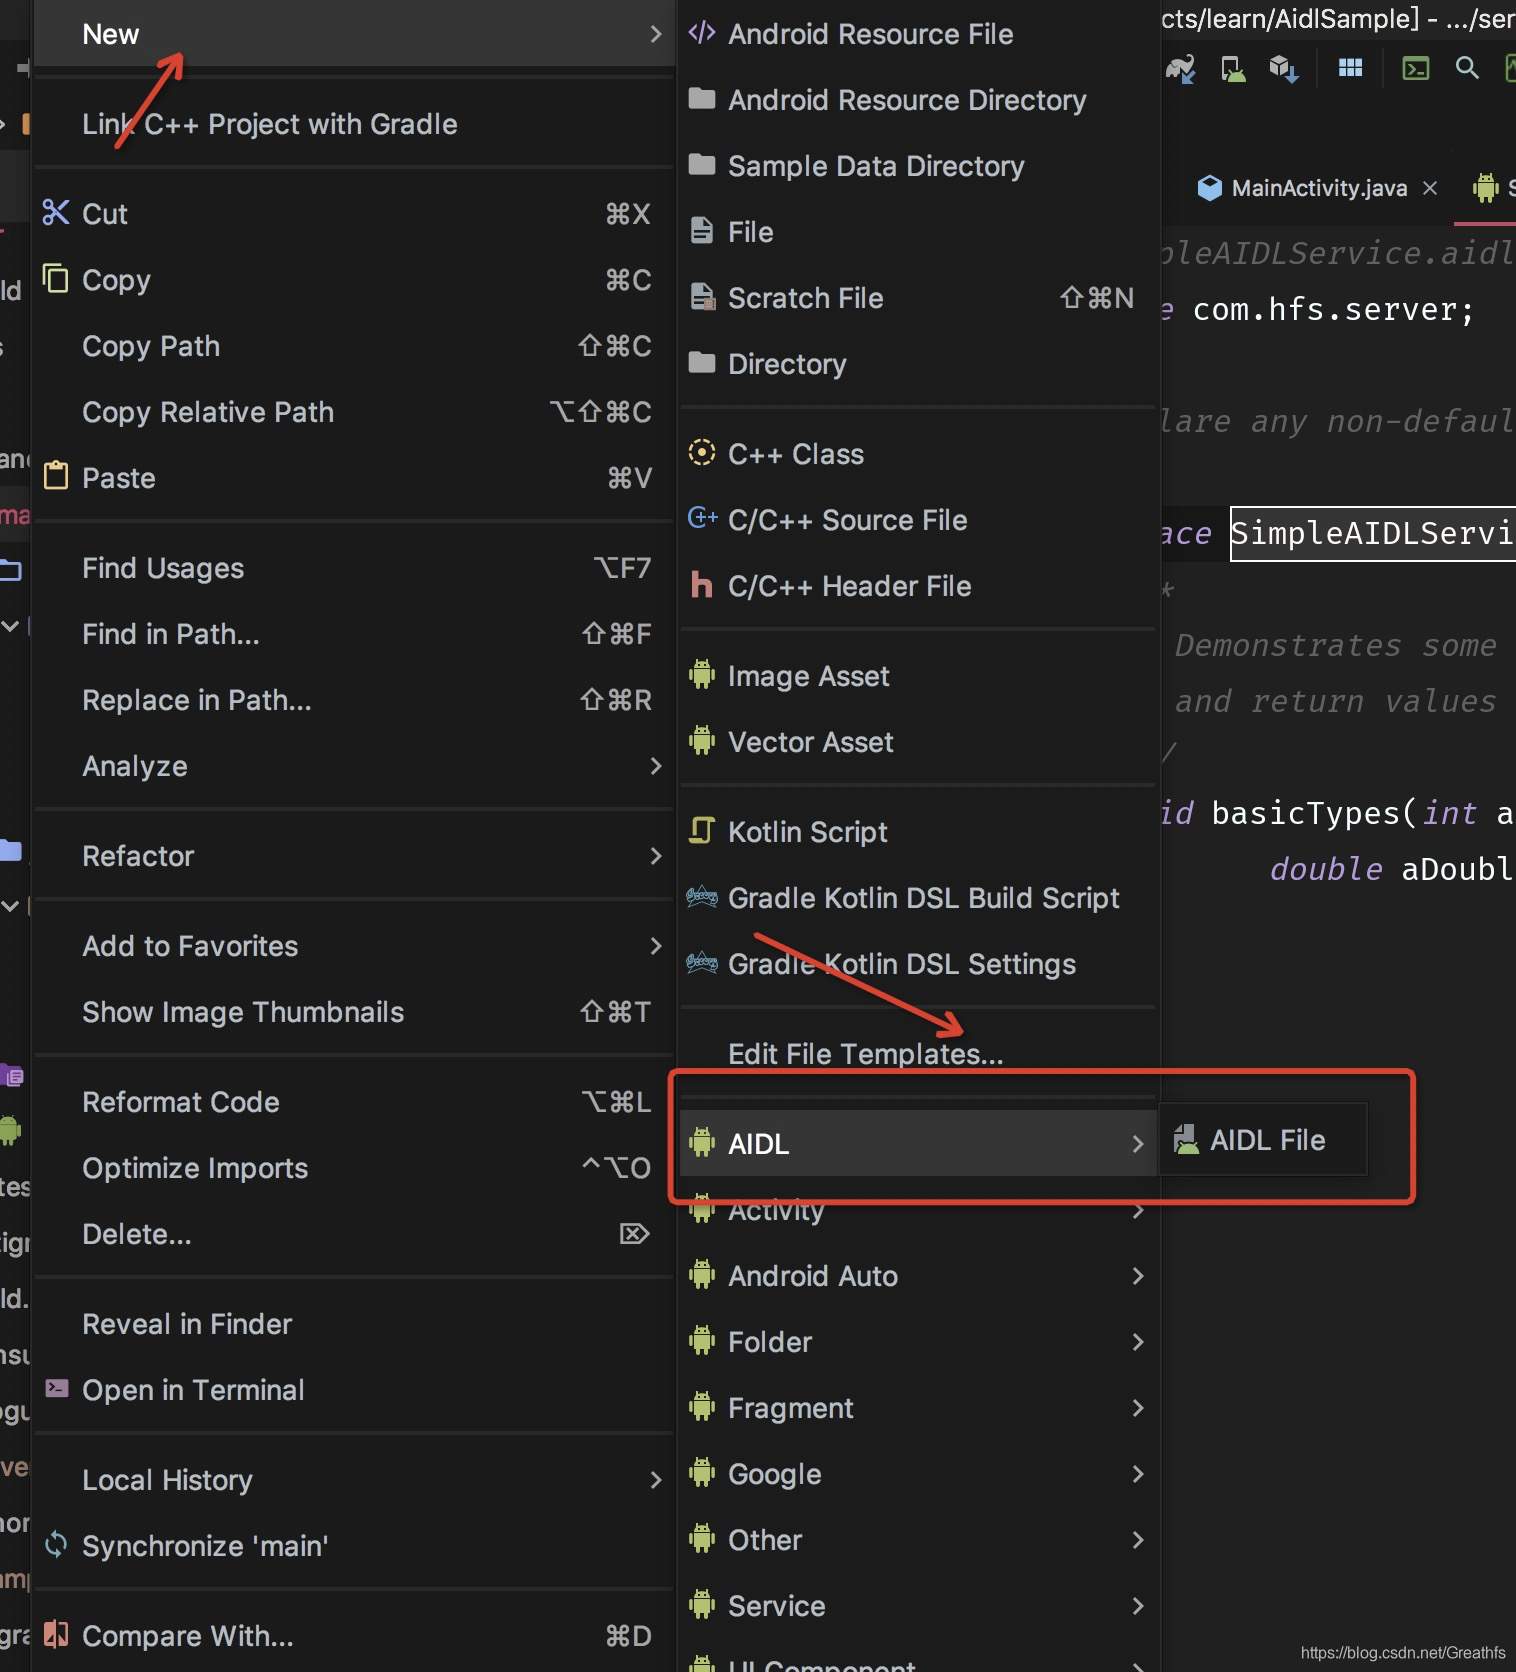Click the Project Structure grid toolbar icon
The image size is (1516, 1672).
pos(1351,68)
